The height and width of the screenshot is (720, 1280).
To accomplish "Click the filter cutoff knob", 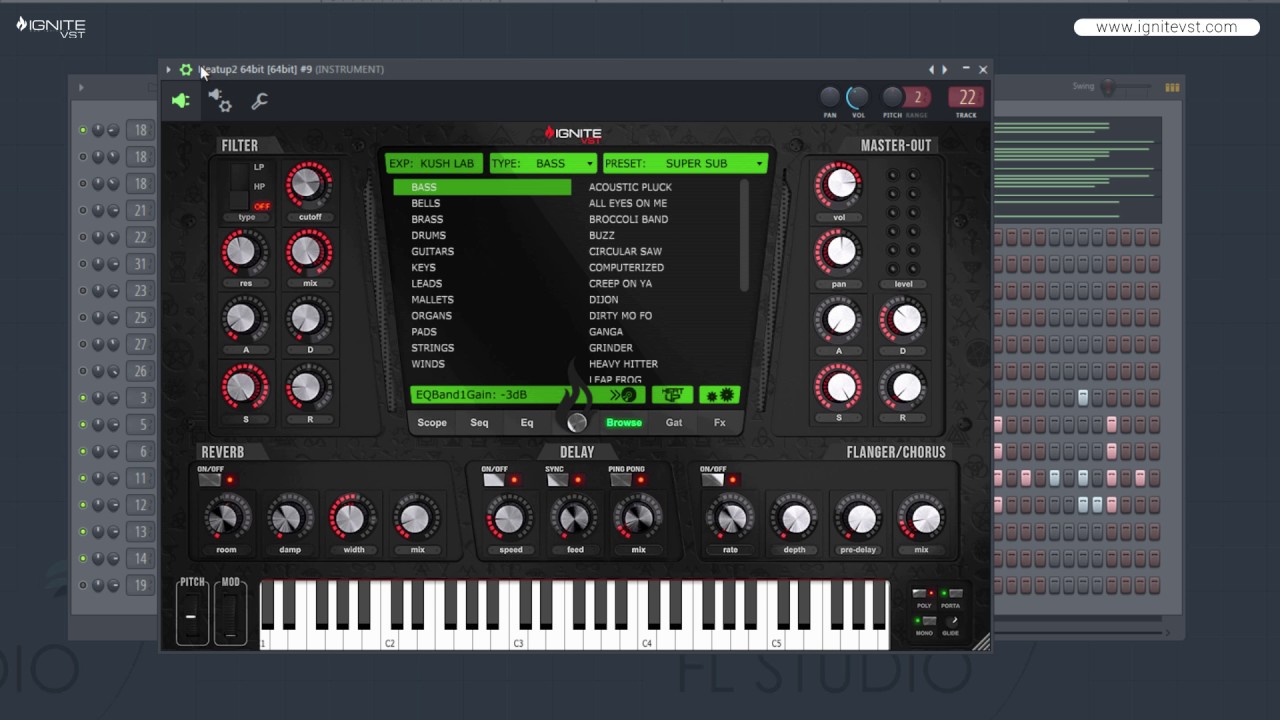I will (x=309, y=184).
